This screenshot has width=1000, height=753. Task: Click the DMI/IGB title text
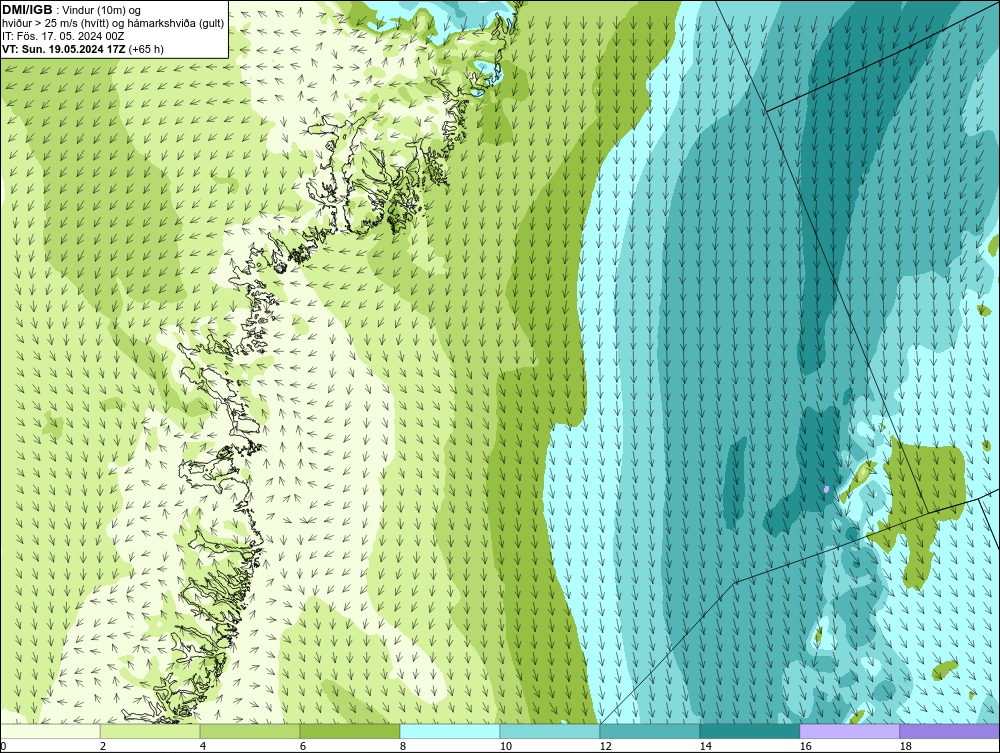pyautogui.click(x=27, y=10)
